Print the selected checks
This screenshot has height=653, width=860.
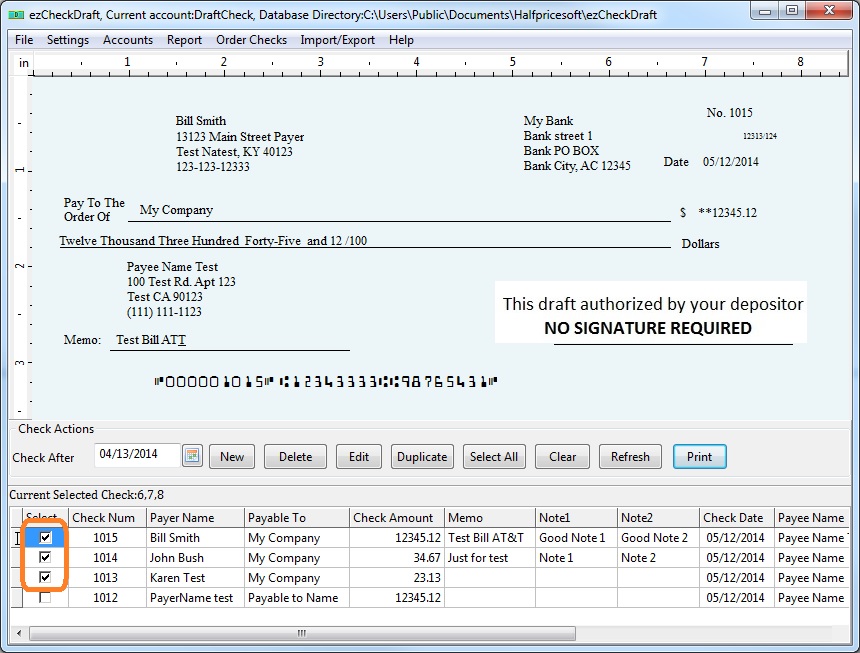point(699,456)
